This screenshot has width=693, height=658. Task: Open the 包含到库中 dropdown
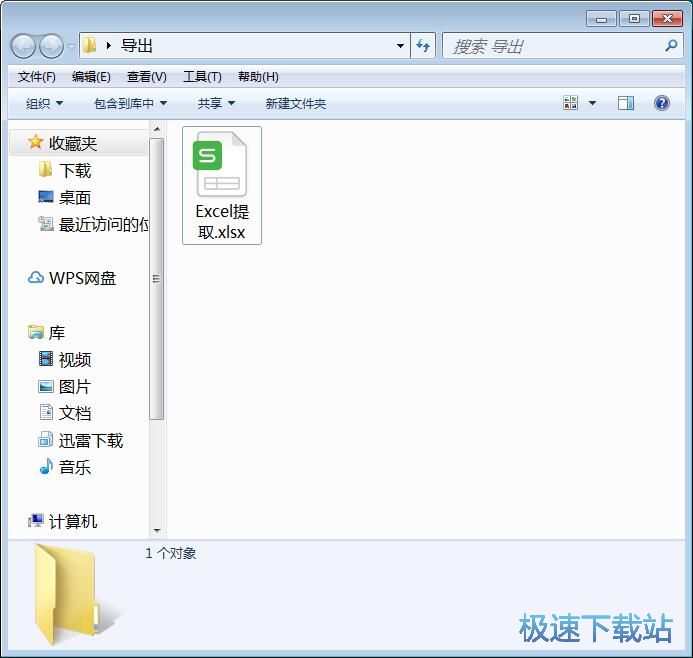coord(130,103)
